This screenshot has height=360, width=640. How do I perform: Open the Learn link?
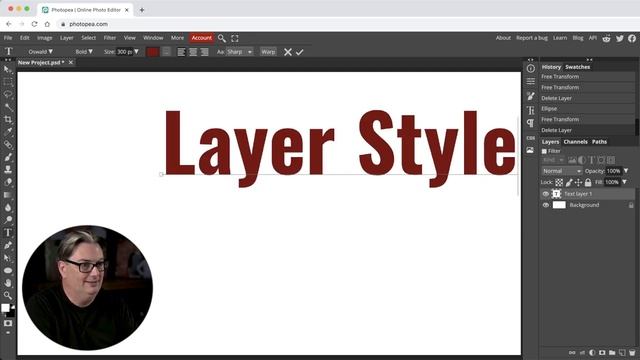pyautogui.click(x=560, y=38)
